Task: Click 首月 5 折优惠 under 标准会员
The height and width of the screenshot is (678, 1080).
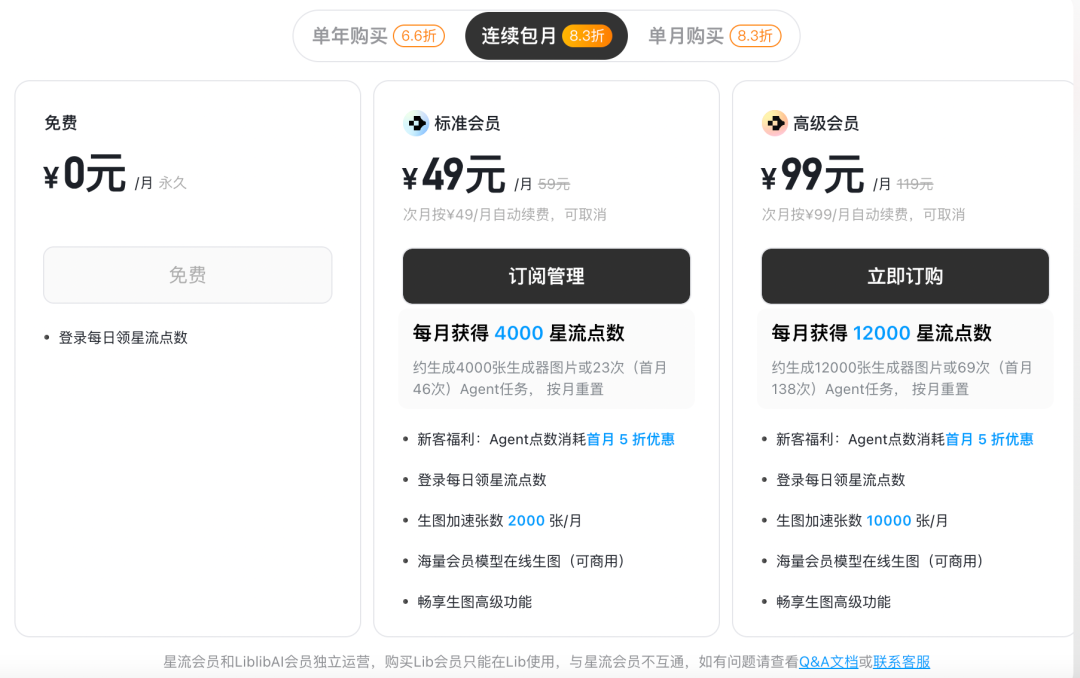Action: click(630, 439)
